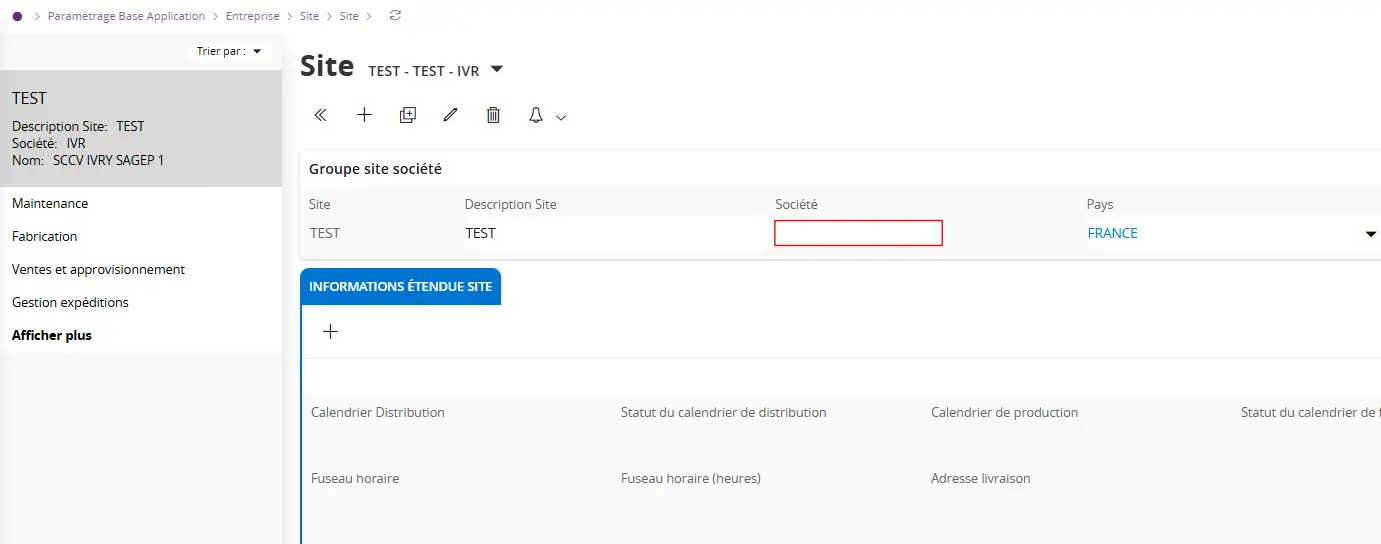The image size is (1381, 544).
Task: Click Afficher plus link
Action: click(52, 335)
